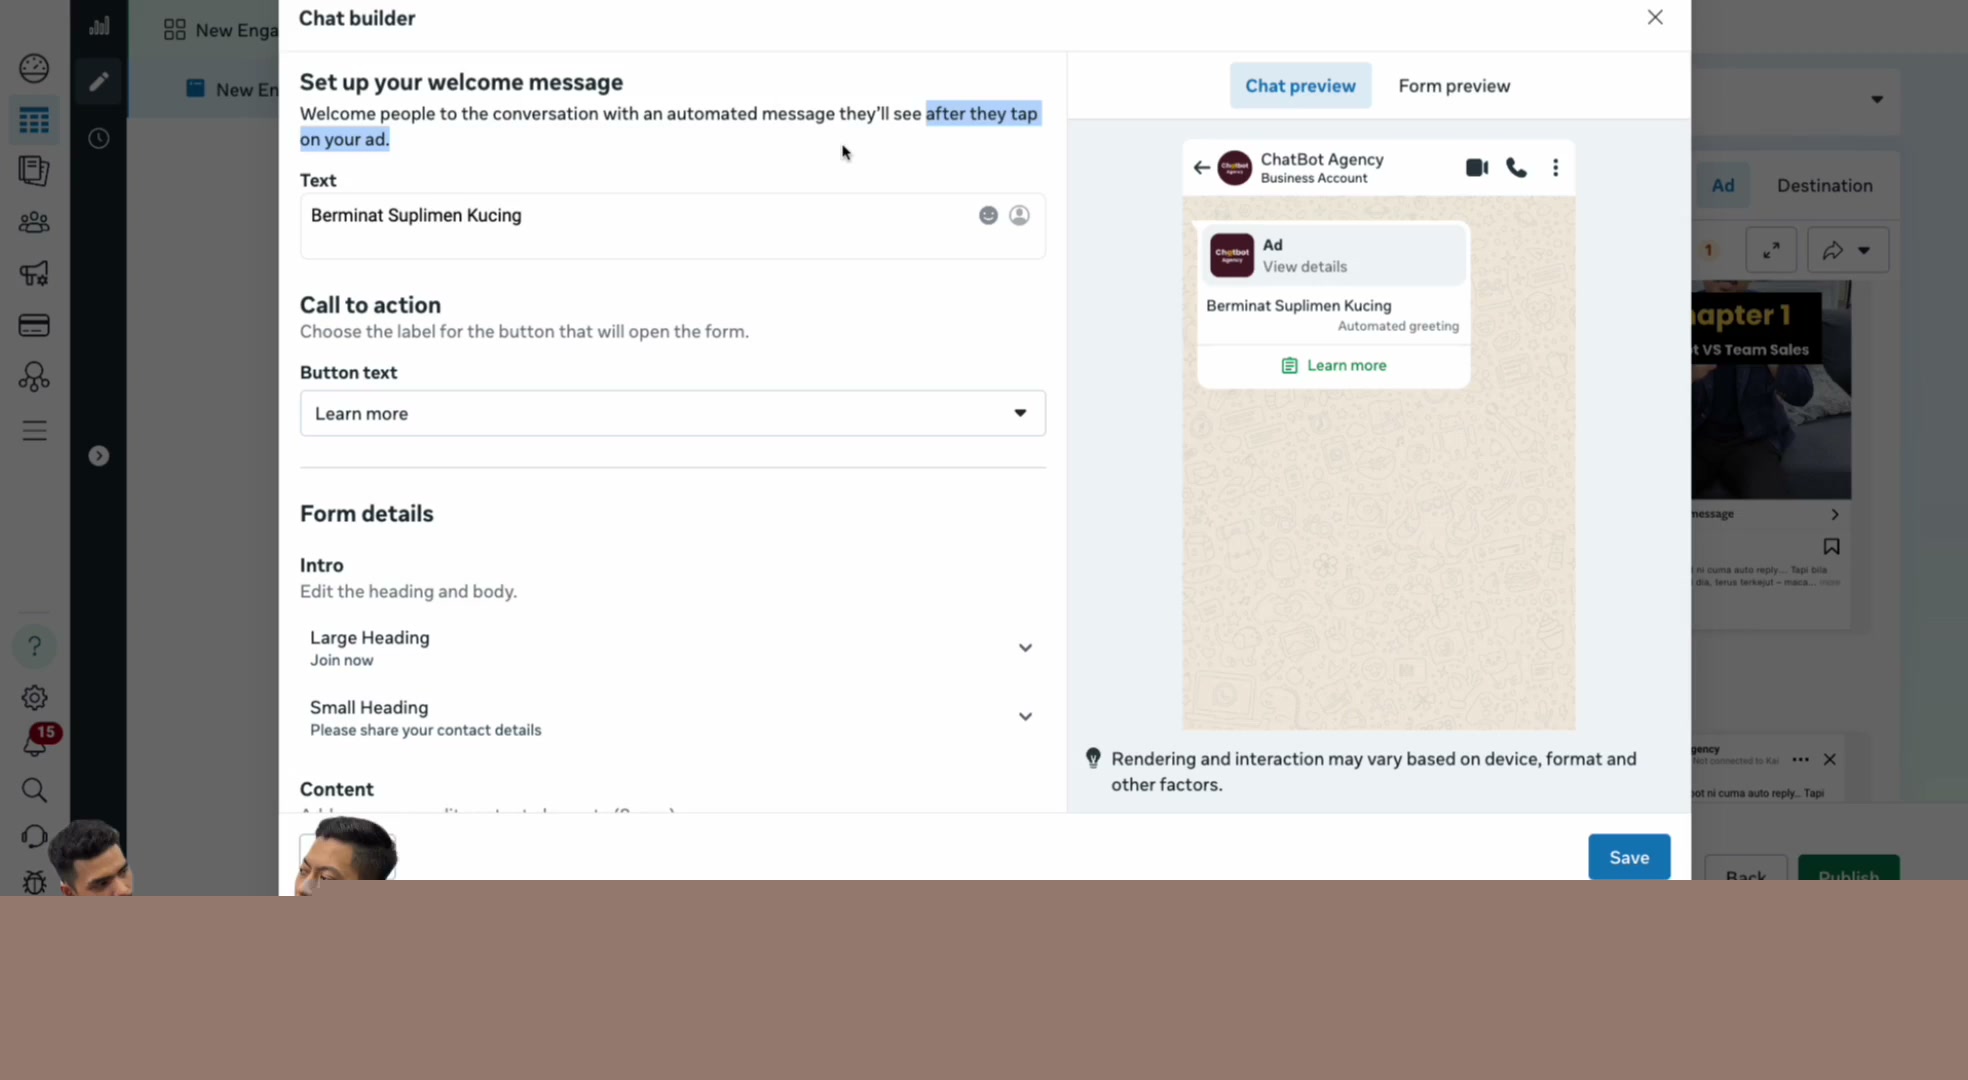
Task: Open notifications bell with 15 badge
Action: point(37,741)
